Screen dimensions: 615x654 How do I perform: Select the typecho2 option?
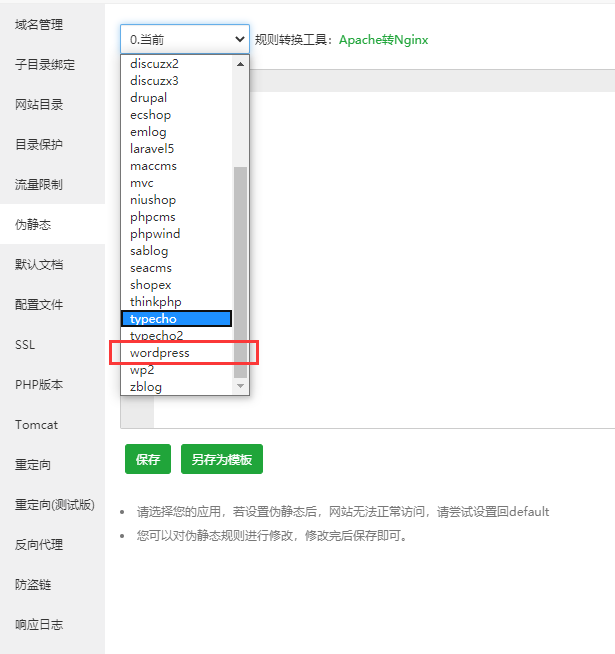[x=176, y=336]
